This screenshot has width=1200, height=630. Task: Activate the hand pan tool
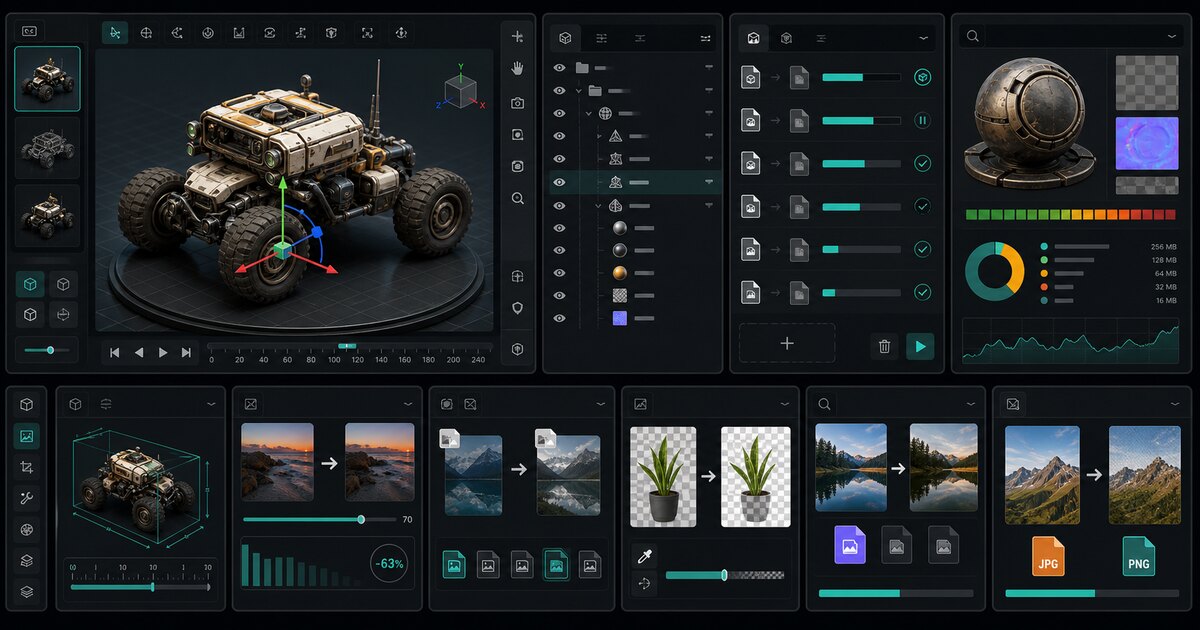tap(517, 68)
